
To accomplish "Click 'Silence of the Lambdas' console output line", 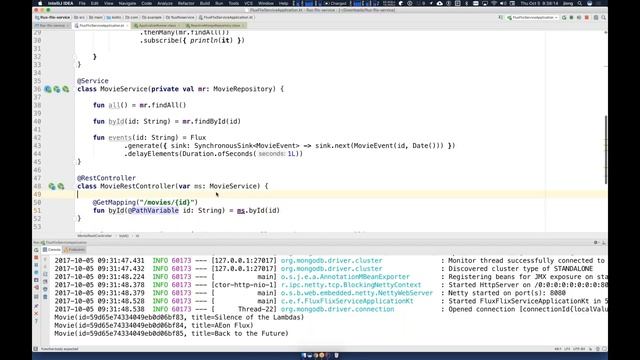I will pyautogui.click(x=179, y=317).
